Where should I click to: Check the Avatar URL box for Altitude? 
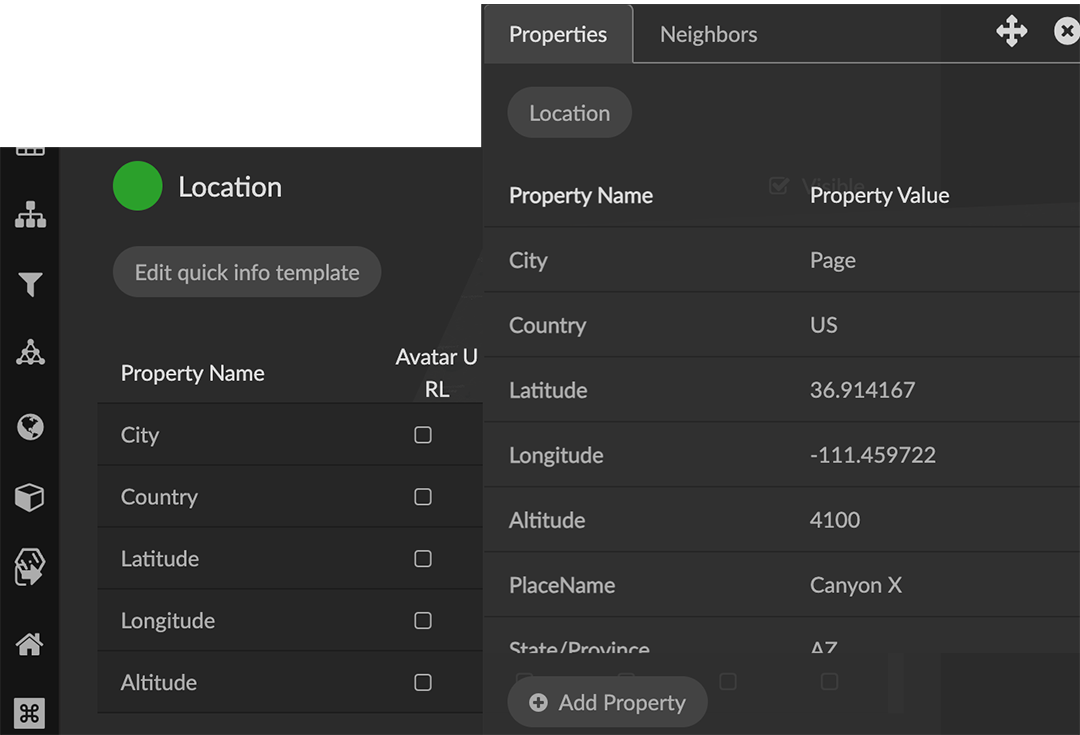(x=422, y=683)
